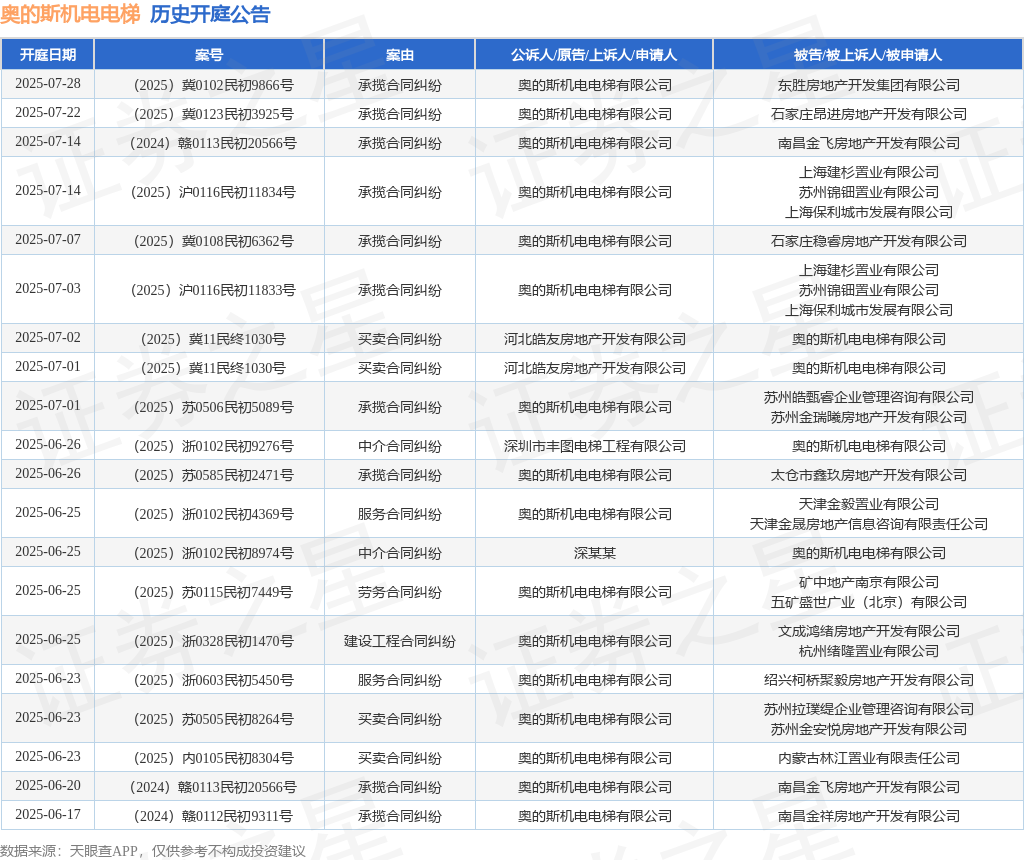Select case number (2025)浙0328民初1470号
This screenshot has width=1024, height=860.
click(213, 641)
